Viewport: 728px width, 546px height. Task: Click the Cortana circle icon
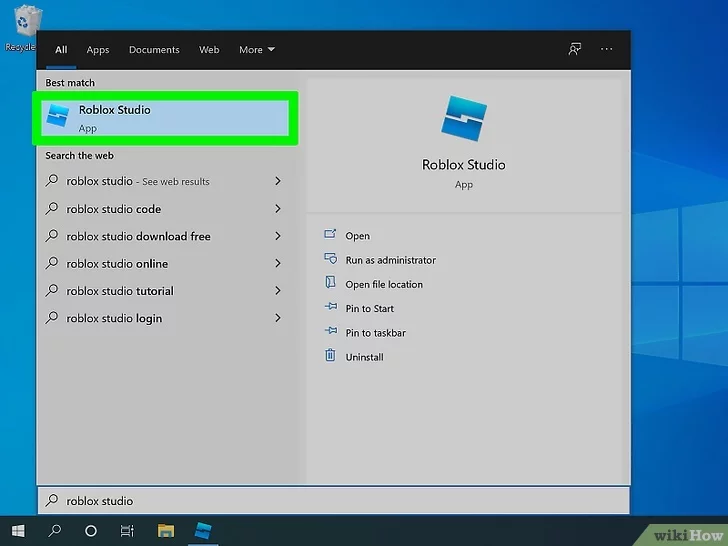coord(91,530)
